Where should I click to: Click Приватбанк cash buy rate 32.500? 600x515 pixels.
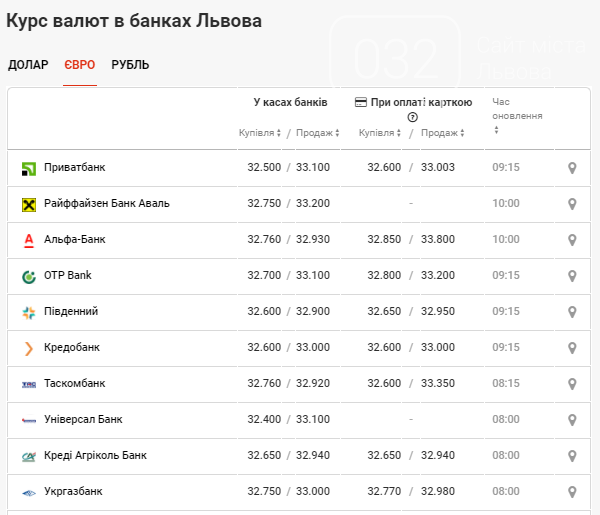(264, 167)
